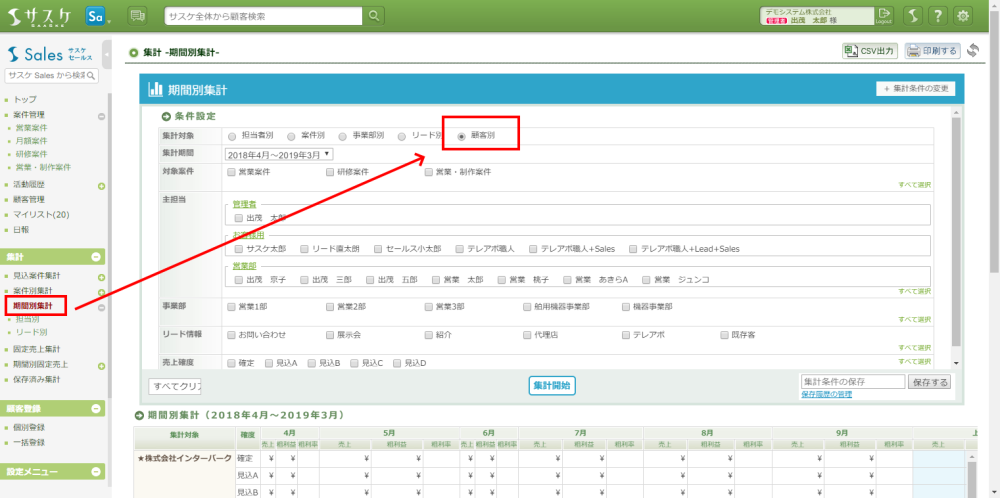Open the Sa application switcher dropdown
Screen dimensions: 1000x498
(x=98, y=16)
